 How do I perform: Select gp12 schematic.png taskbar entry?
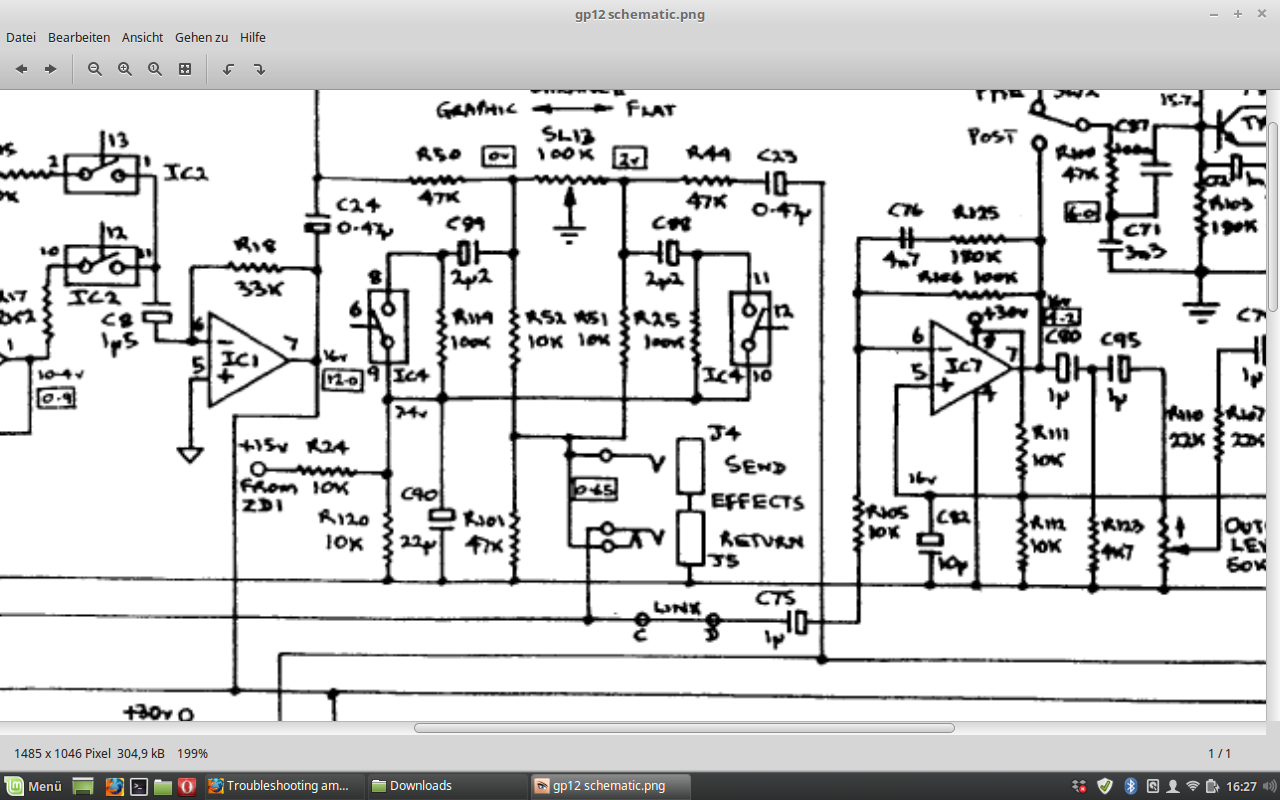tap(609, 786)
